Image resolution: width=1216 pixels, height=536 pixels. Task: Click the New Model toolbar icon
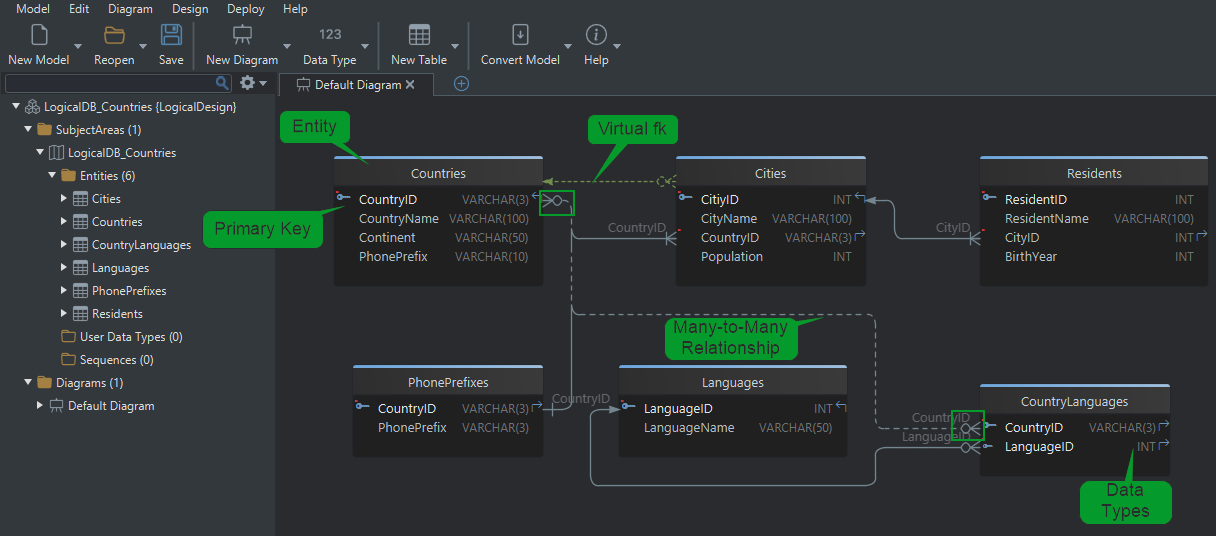click(39, 35)
